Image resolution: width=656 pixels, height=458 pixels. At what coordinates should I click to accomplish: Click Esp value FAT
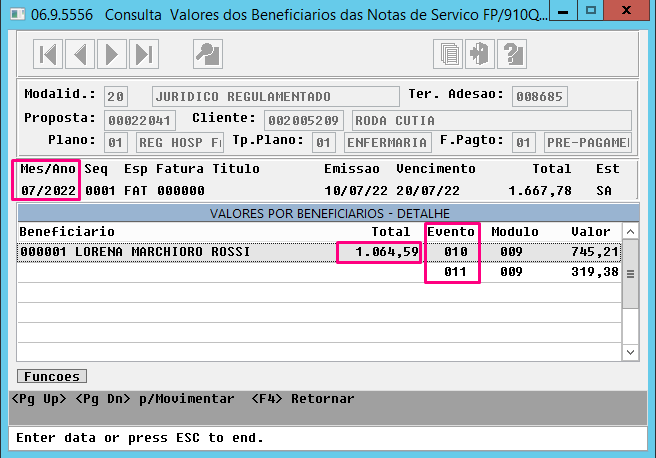136,191
